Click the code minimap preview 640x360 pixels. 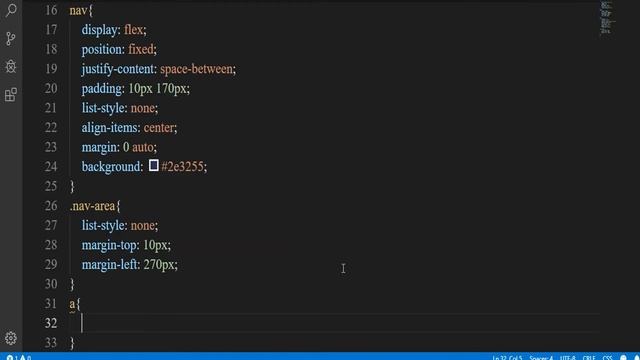[x=607, y=17]
